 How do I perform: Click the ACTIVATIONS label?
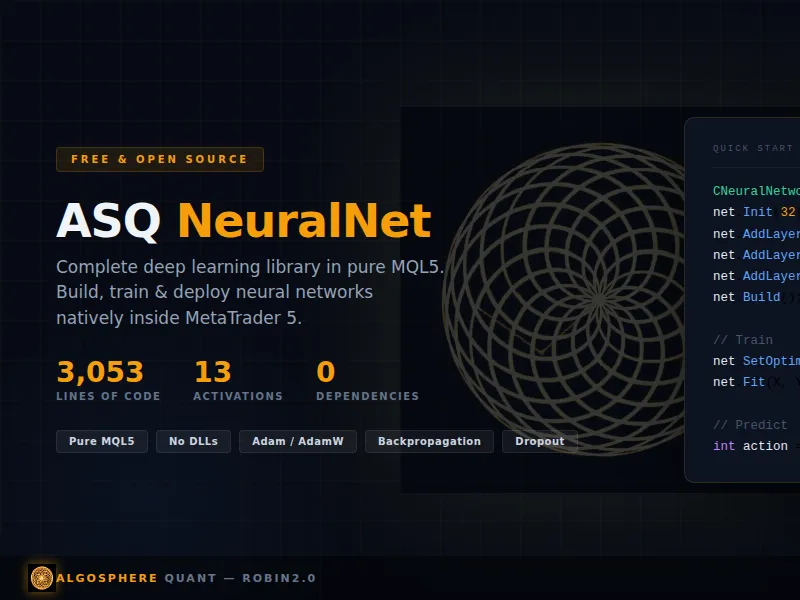point(238,396)
